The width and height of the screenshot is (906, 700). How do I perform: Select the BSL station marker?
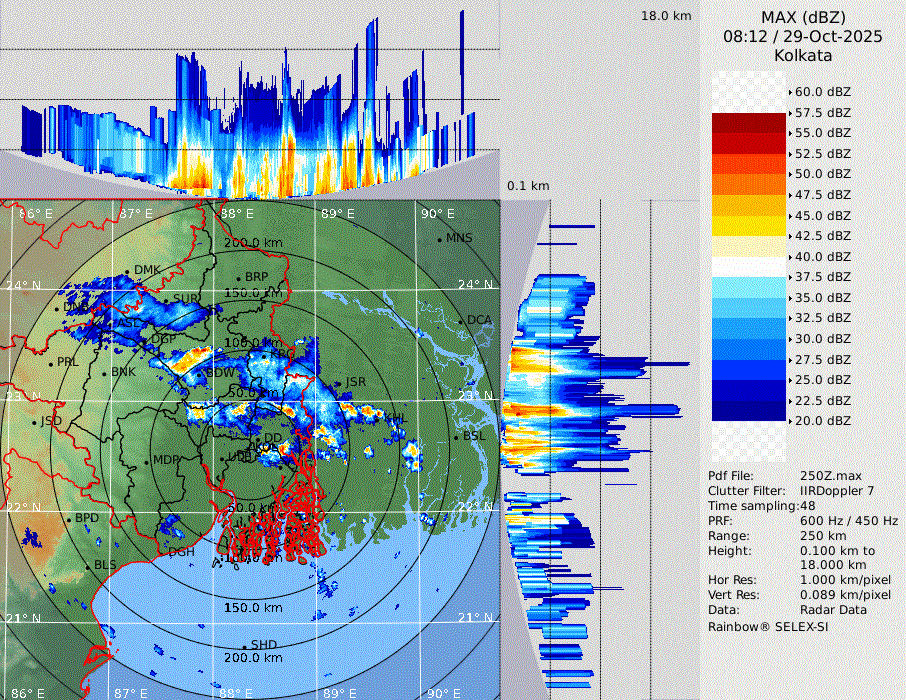click(456, 437)
